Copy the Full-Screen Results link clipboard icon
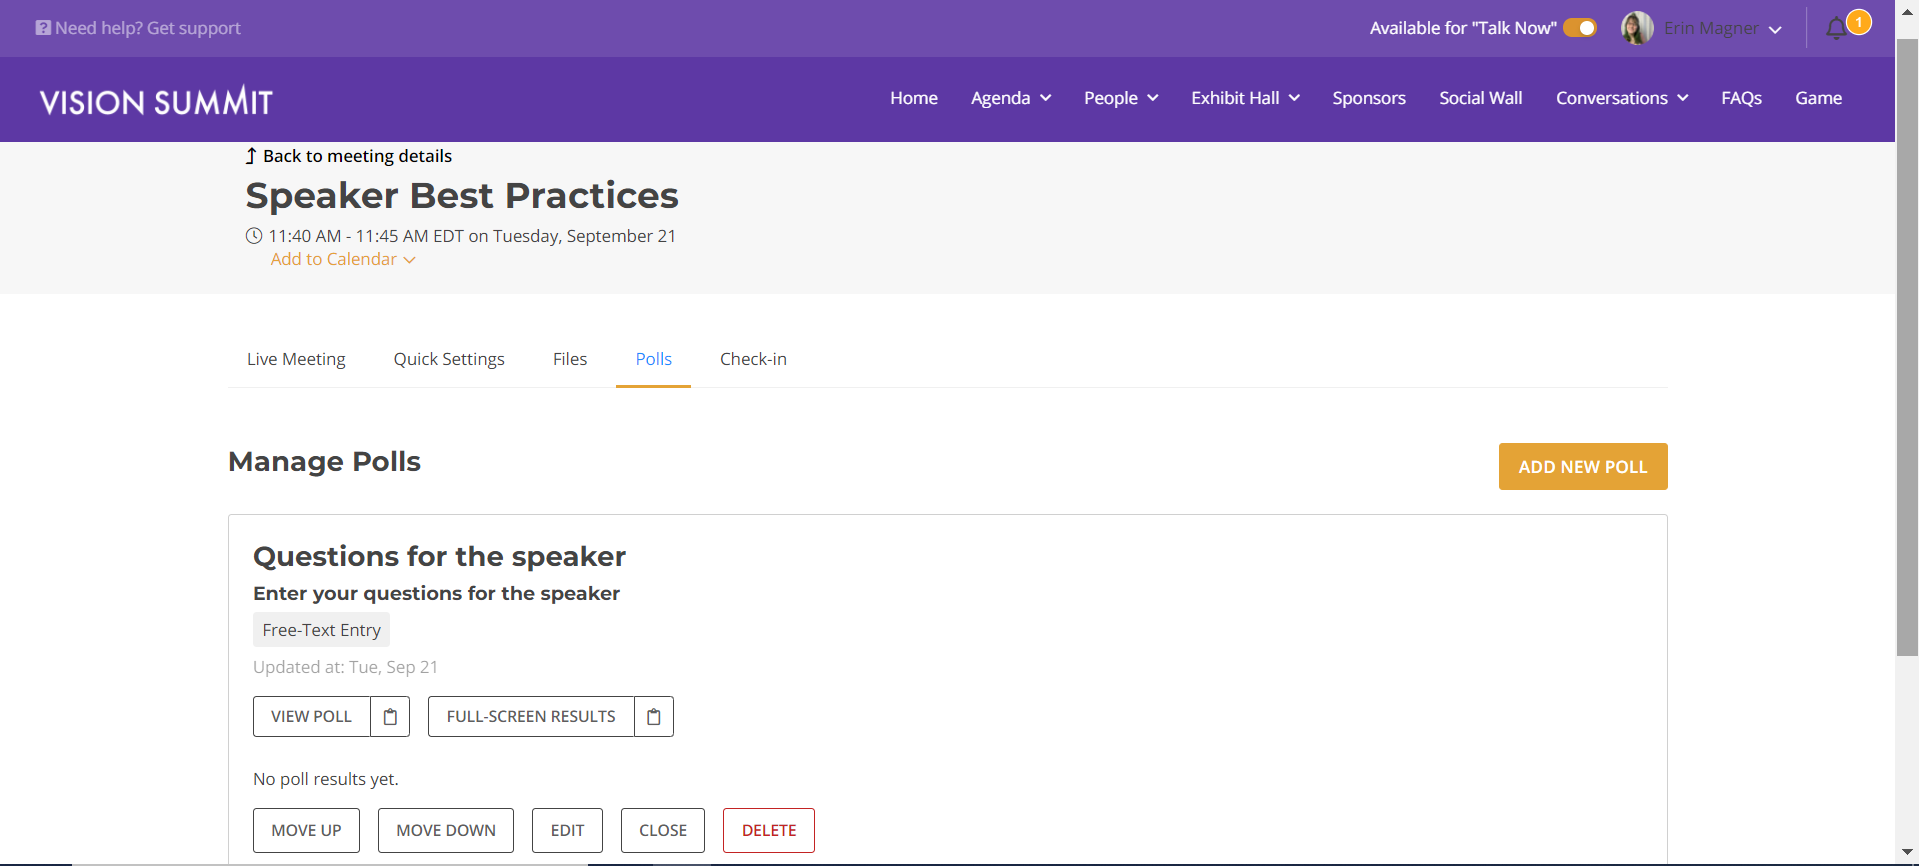The width and height of the screenshot is (1919, 866). (654, 717)
